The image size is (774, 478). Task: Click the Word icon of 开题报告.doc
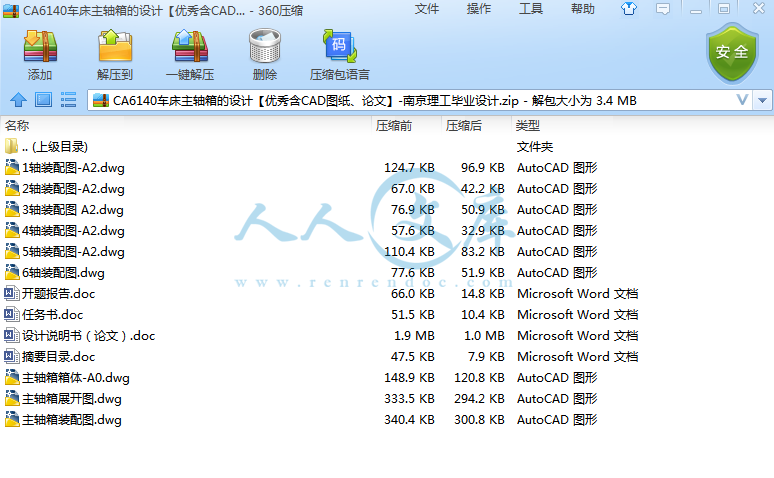pyautogui.click(x=12, y=294)
